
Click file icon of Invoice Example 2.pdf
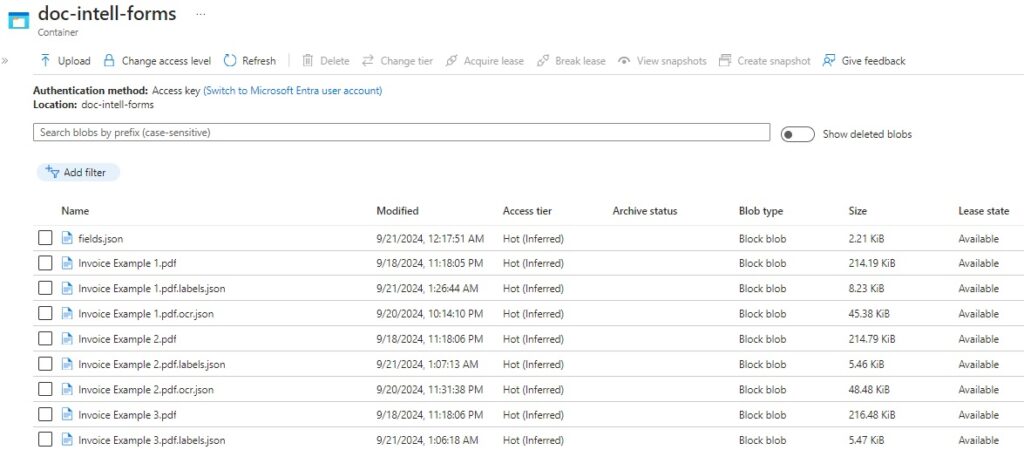point(67,339)
